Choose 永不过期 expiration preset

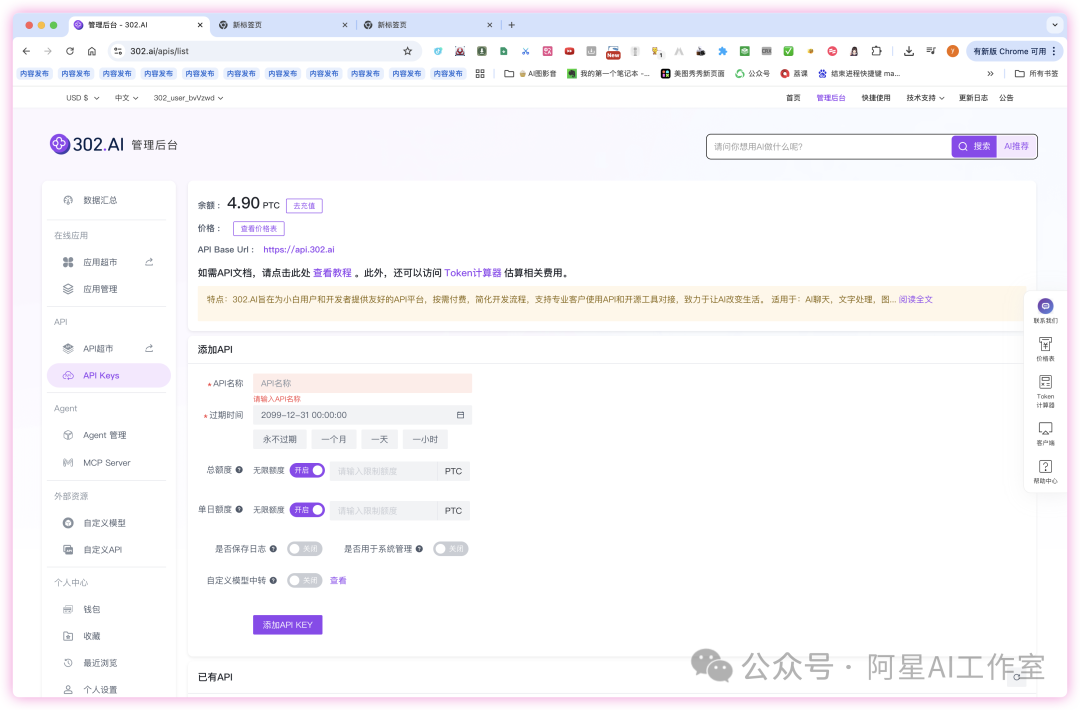280,439
